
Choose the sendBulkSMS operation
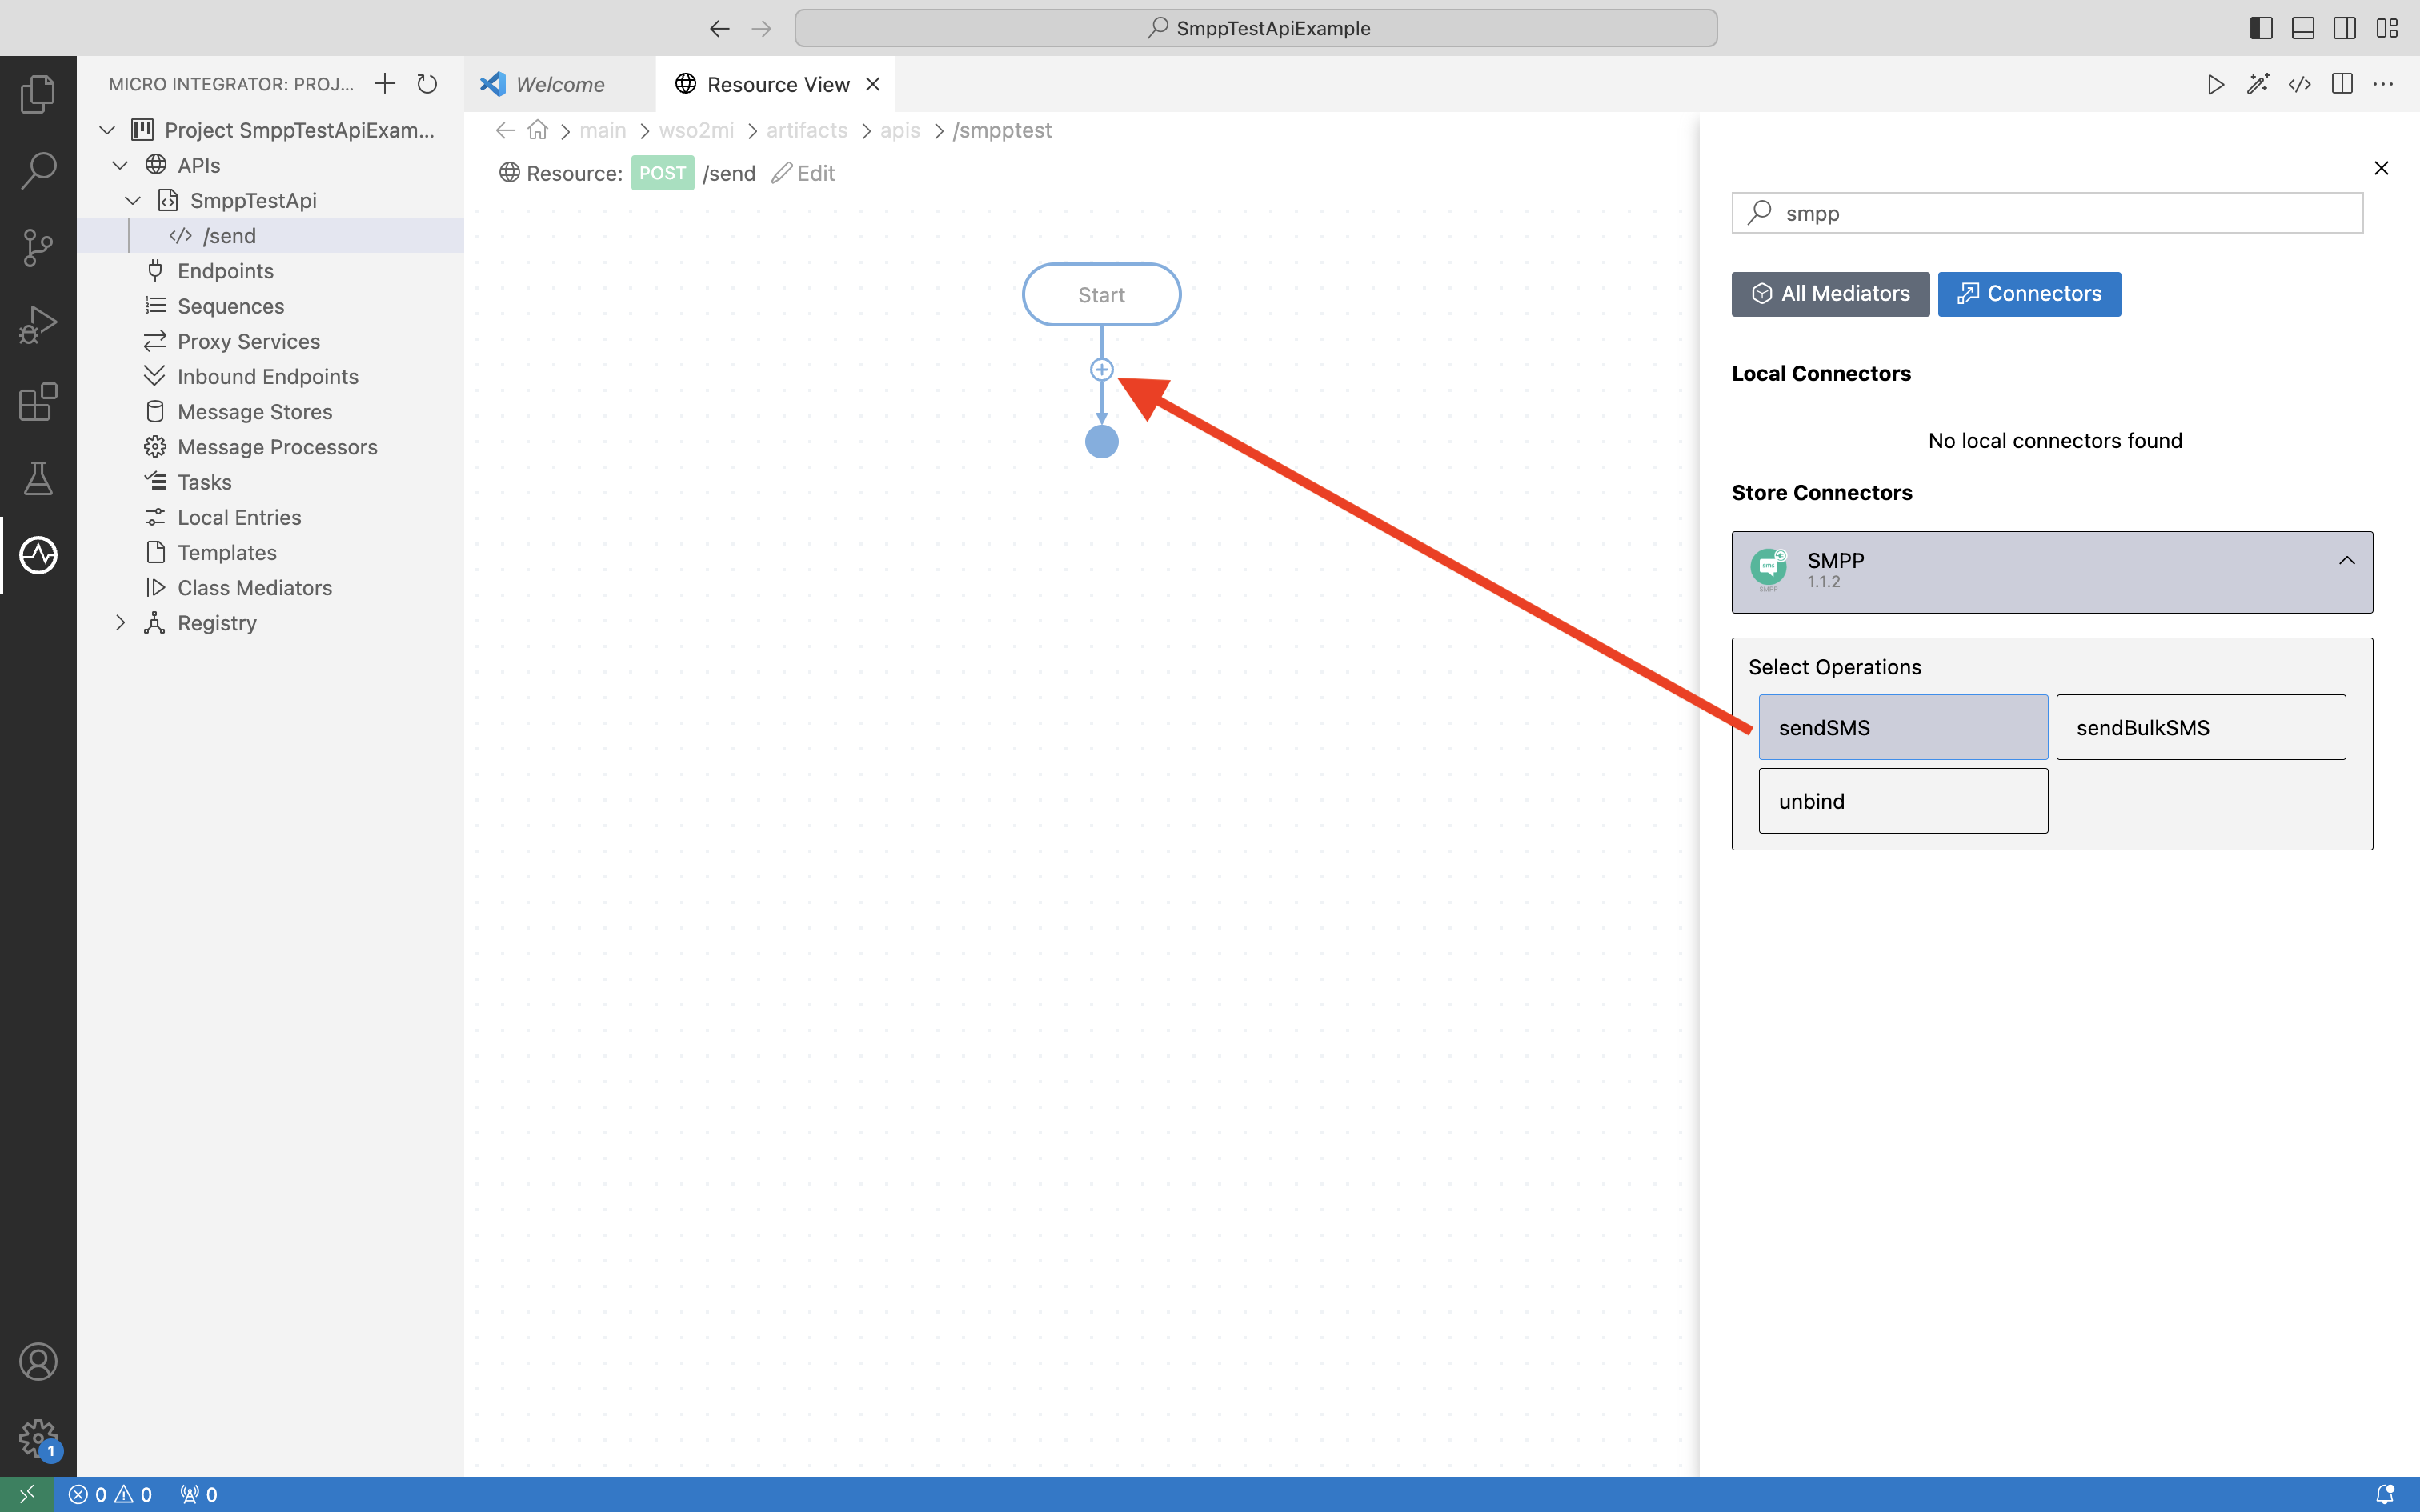click(2201, 727)
